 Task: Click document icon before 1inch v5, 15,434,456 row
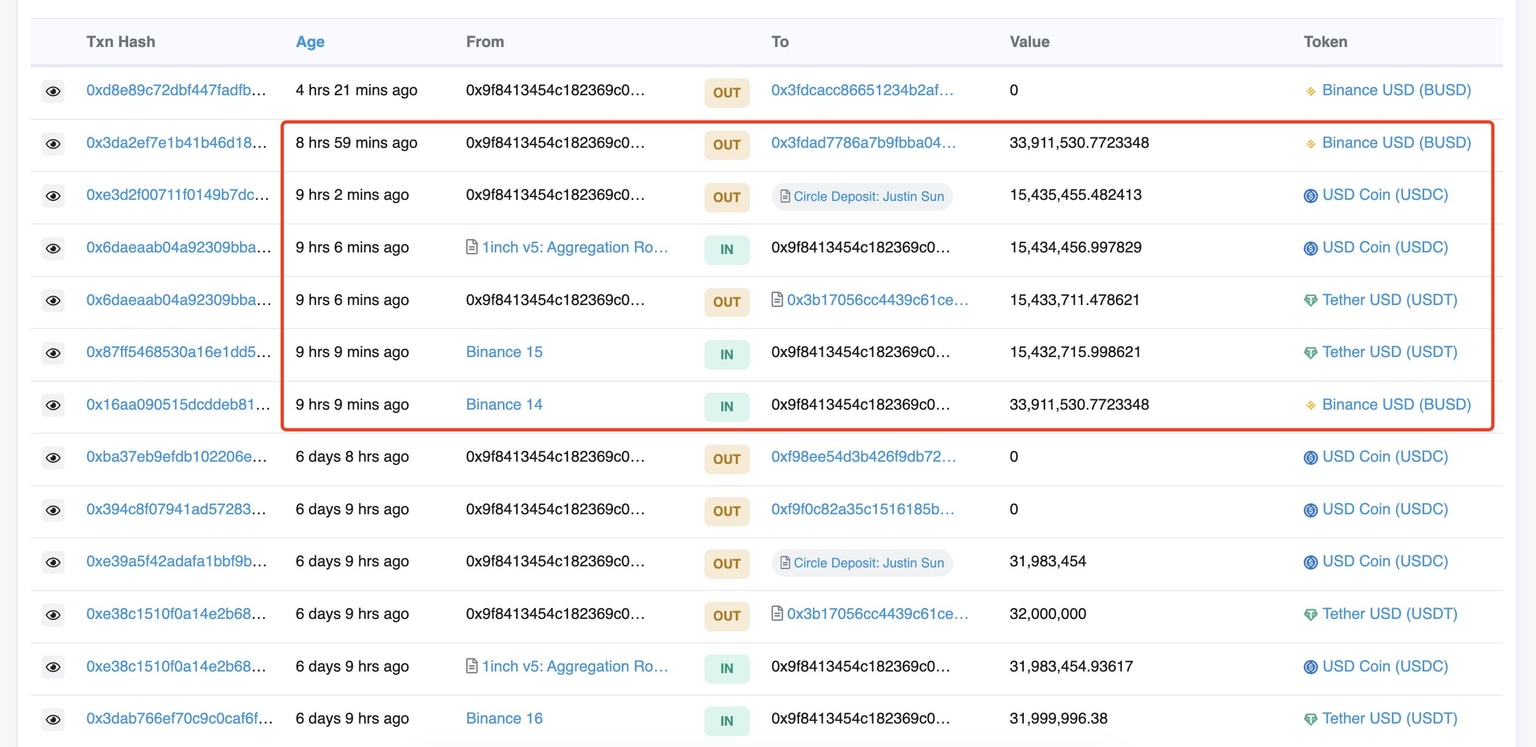(x=472, y=247)
